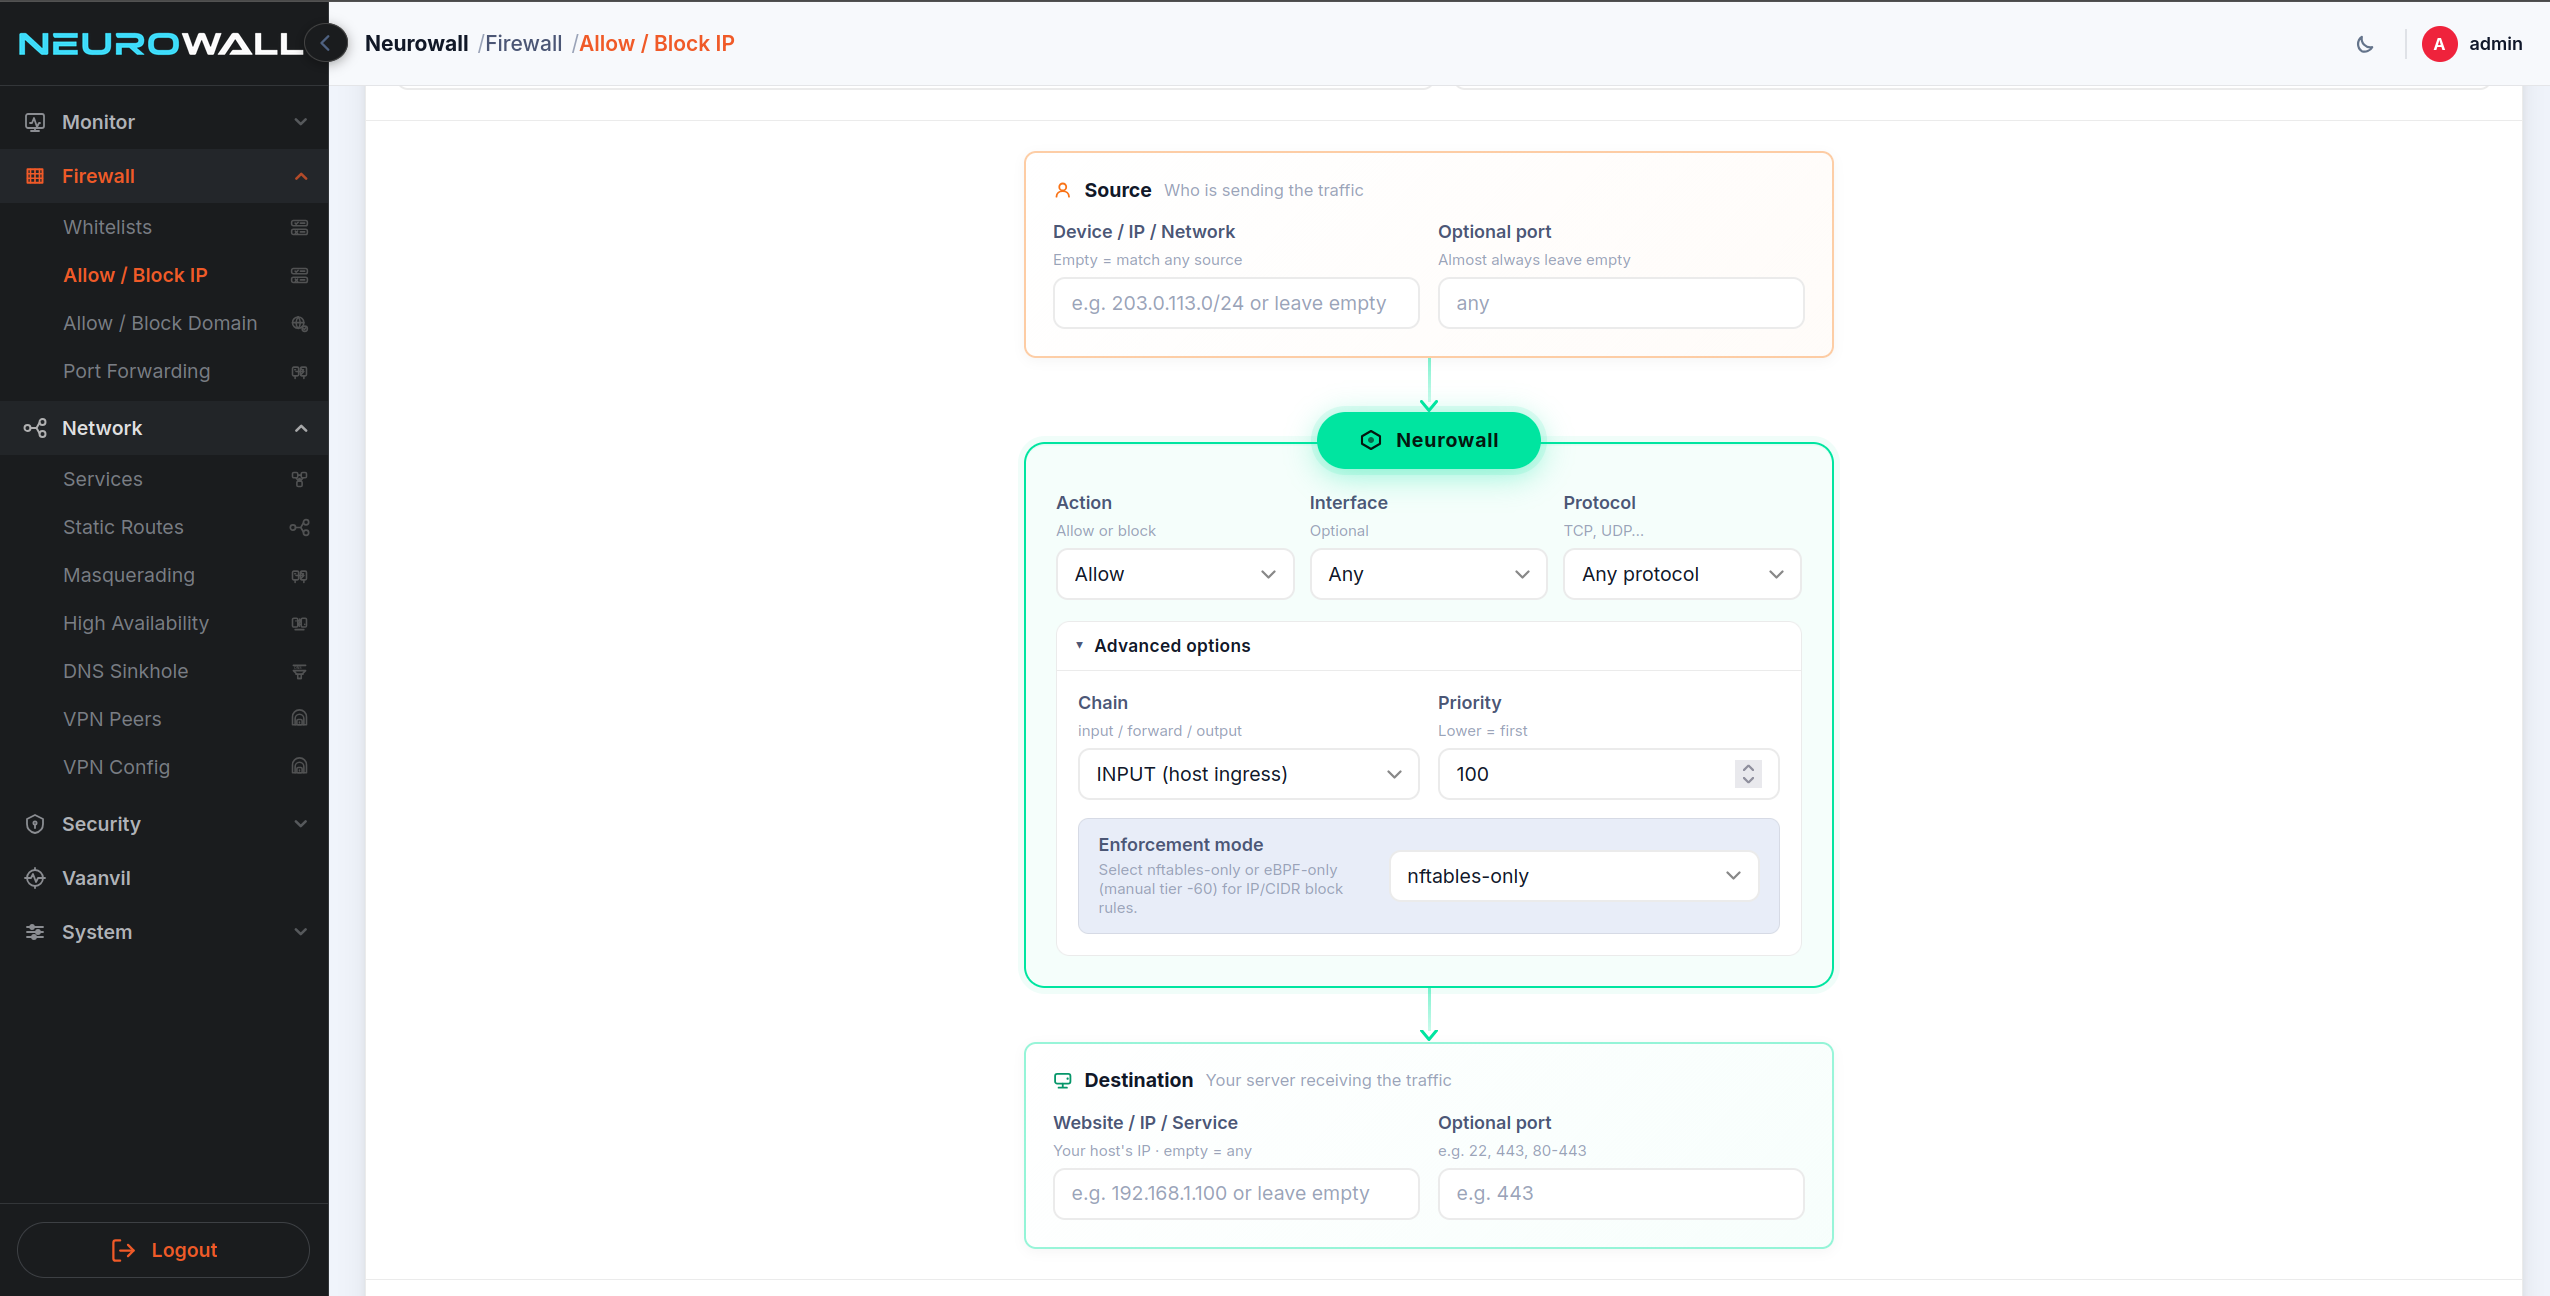Viewport: 2550px width, 1296px height.
Task: Click the Firewall grid icon
Action: click(x=35, y=176)
